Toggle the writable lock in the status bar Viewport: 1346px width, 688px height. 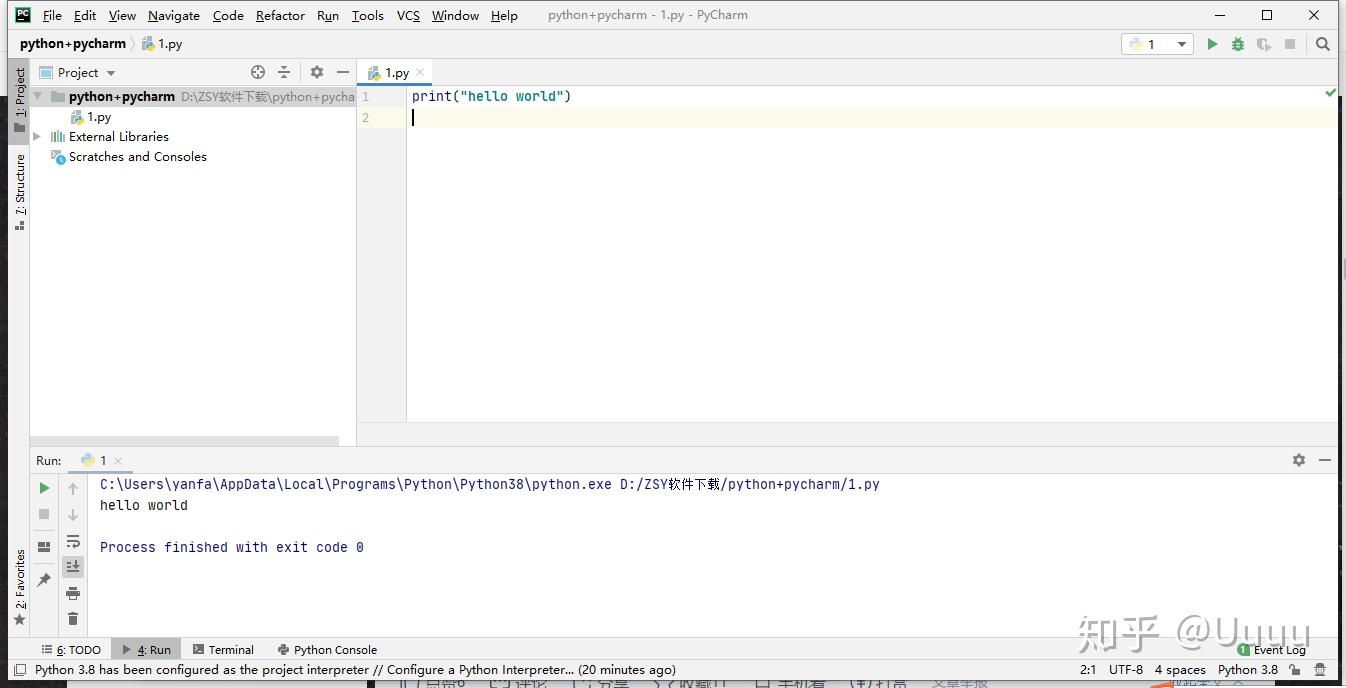coord(1296,670)
